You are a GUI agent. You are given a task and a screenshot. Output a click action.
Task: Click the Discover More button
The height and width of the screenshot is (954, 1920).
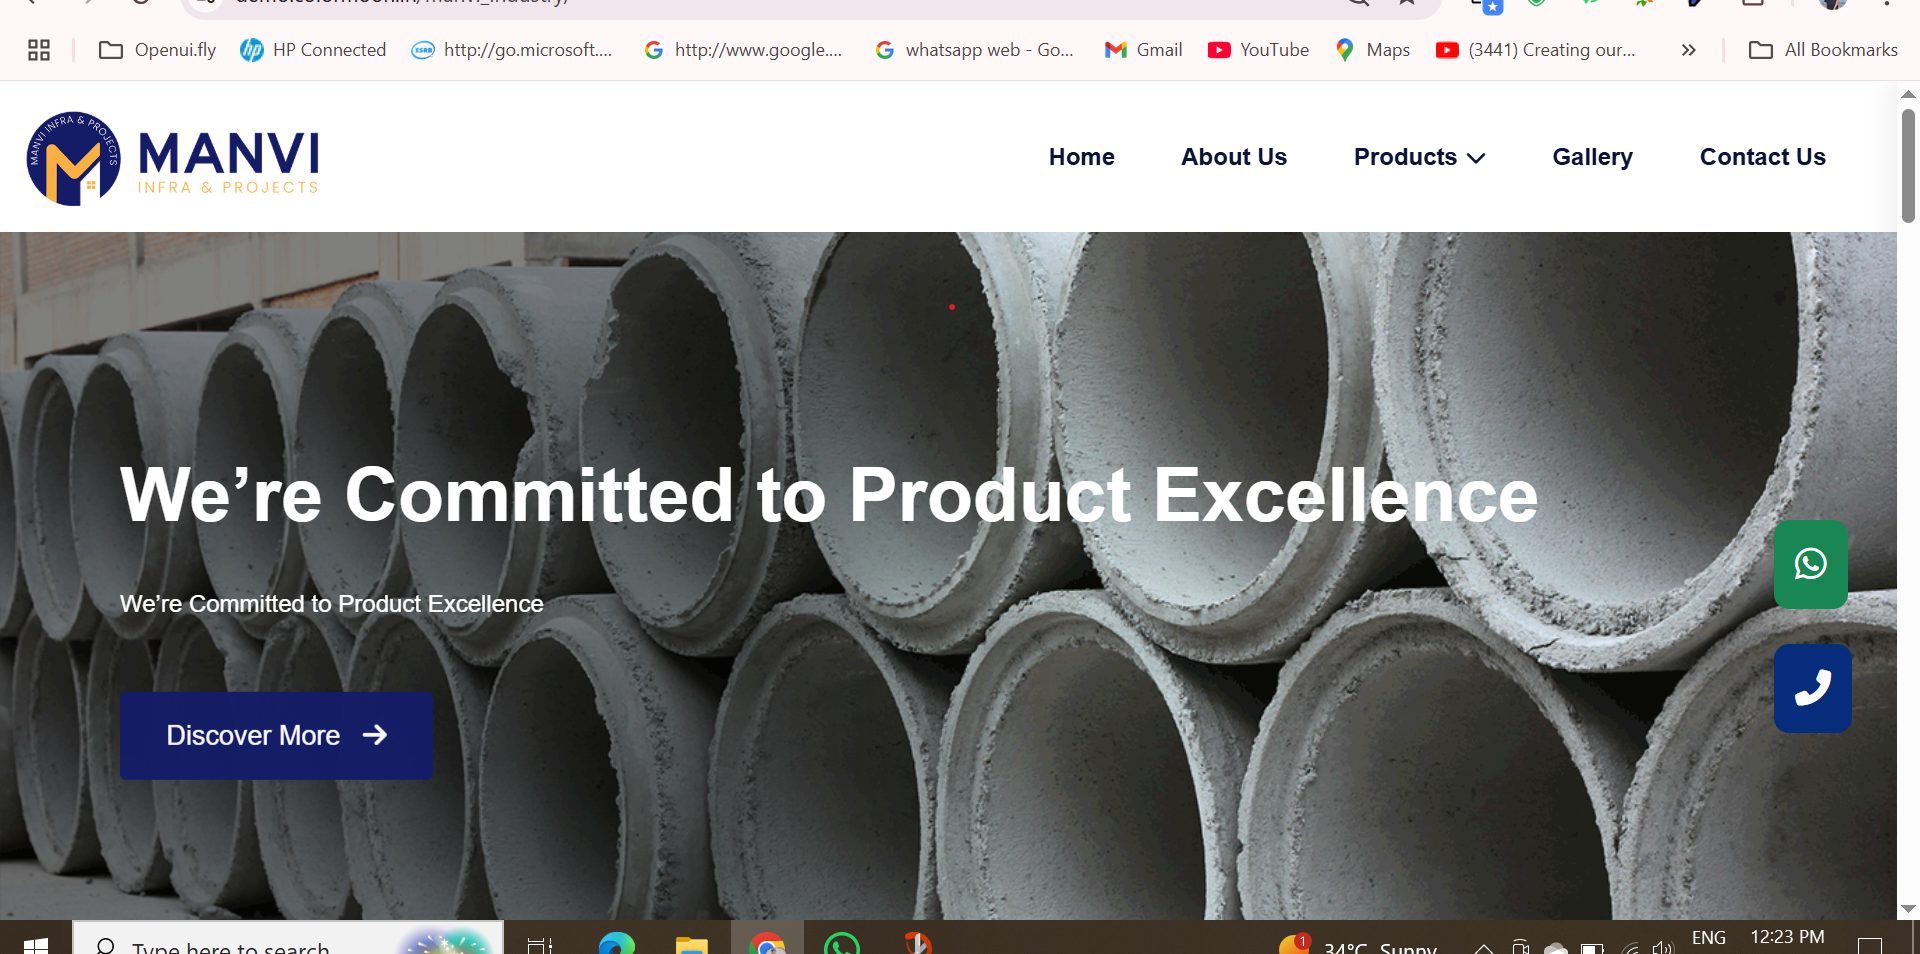(x=276, y=735)
